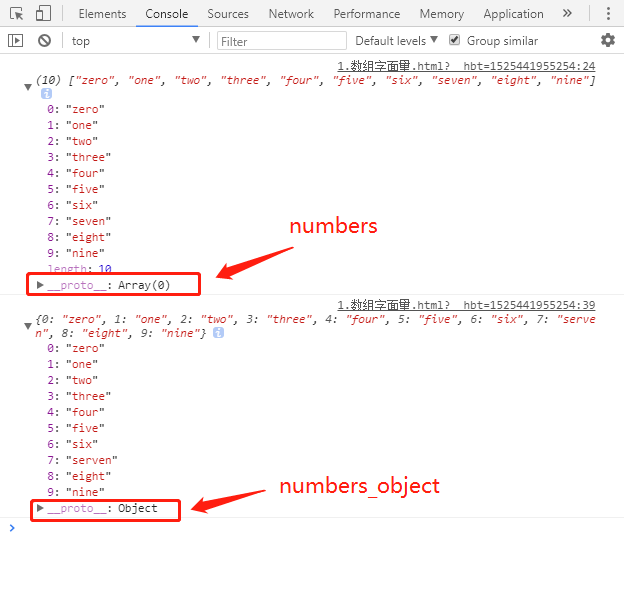Select the Console tab
This screenshot has height=601, width=624.
(x=167, y=14)
